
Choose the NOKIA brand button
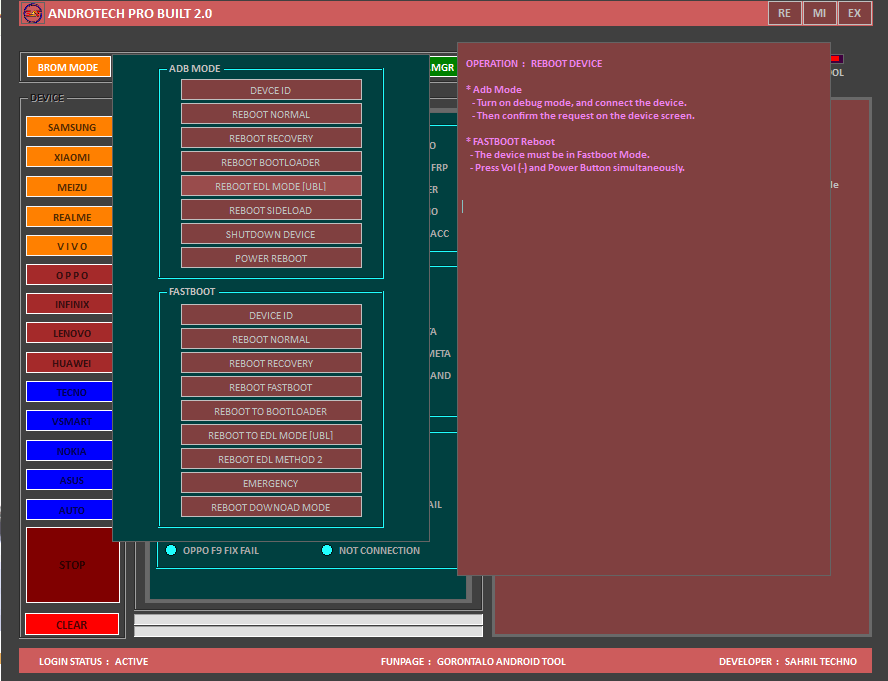tap(70, 451)
